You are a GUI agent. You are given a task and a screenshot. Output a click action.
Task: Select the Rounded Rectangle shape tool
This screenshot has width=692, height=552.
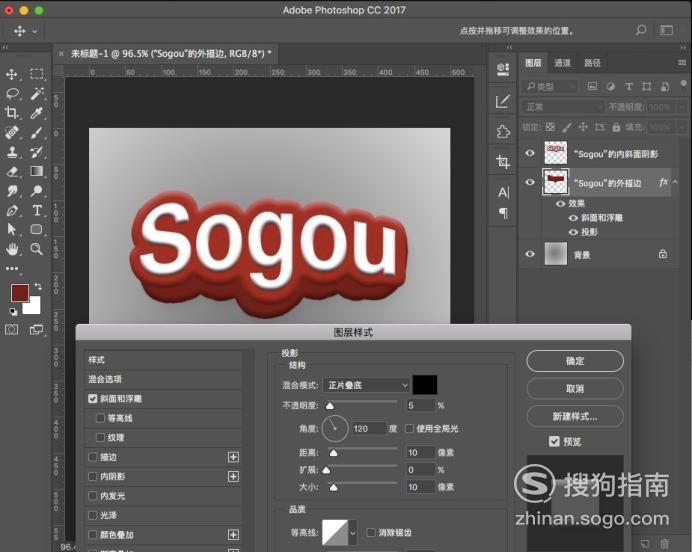(x=37, y=229)
